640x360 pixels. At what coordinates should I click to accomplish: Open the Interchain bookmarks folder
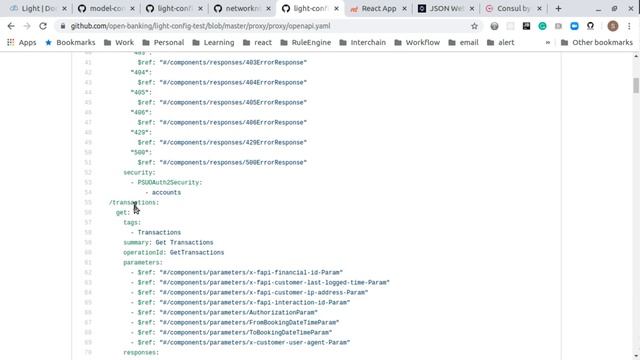point(362,42)
